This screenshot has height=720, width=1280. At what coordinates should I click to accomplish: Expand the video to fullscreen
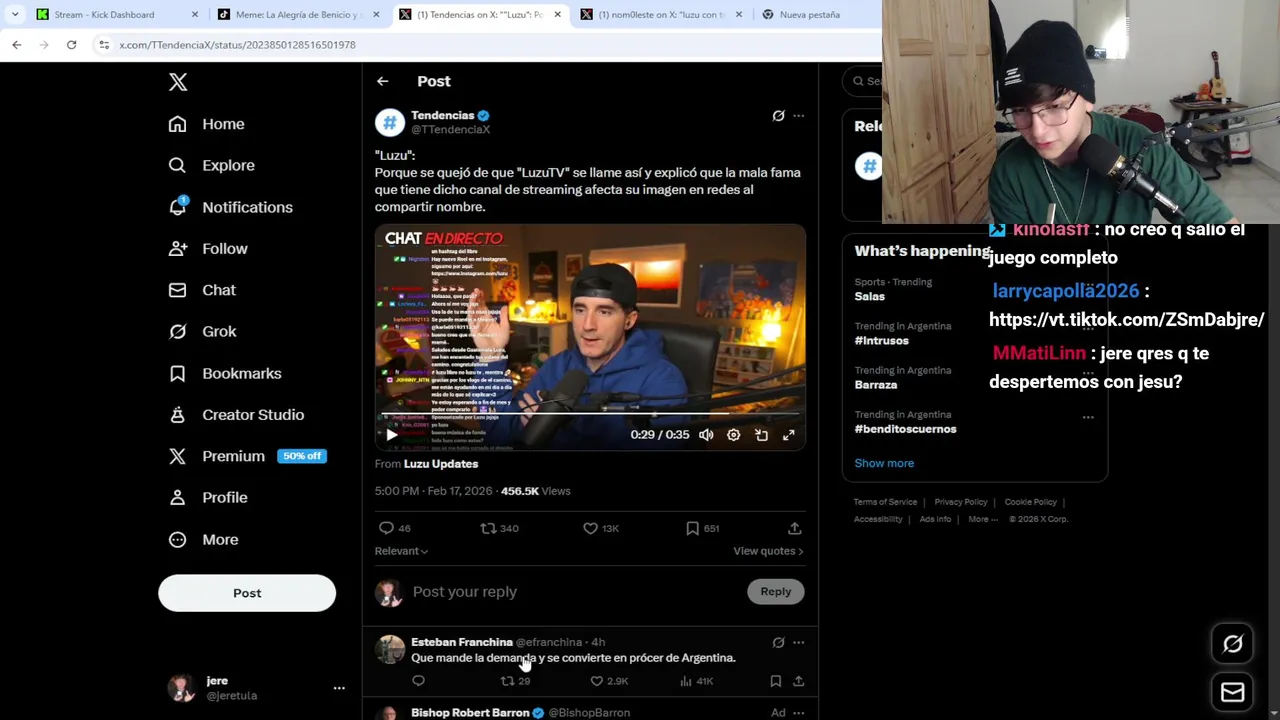(788, 435)
